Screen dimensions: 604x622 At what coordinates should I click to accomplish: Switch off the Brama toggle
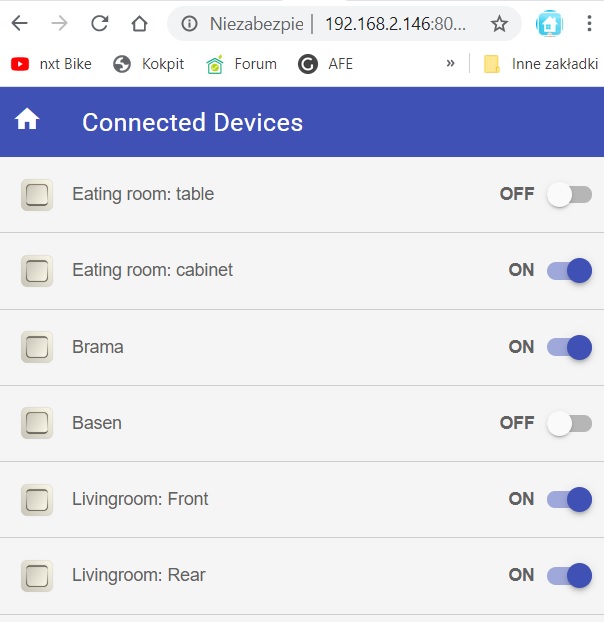[569, 347]
